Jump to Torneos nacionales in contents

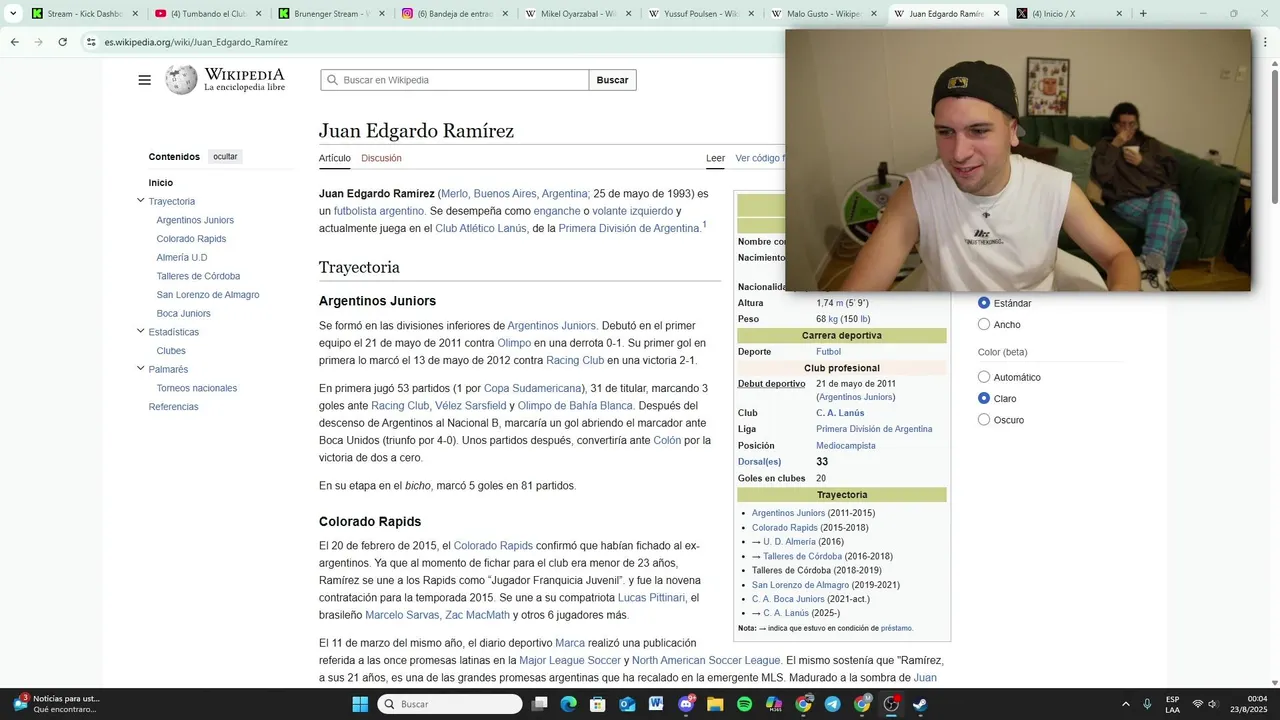pyautogui.click(x=197, y=388)
